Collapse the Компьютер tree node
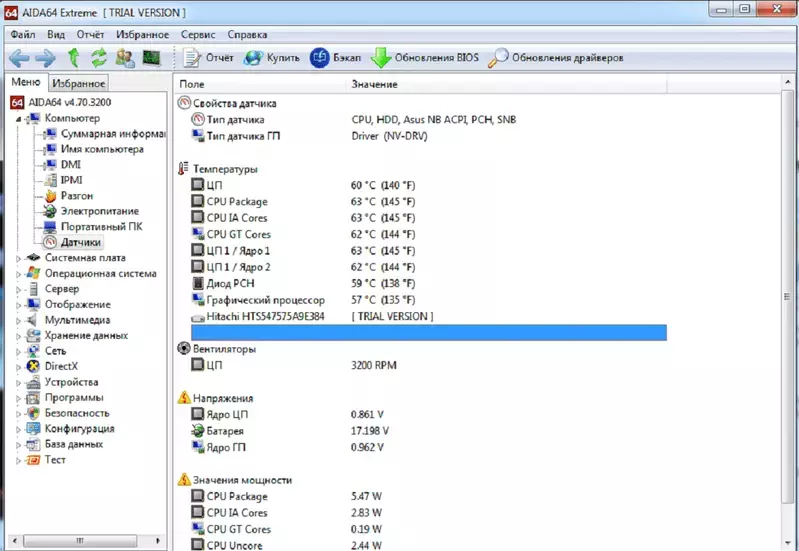 pyautogui.click(x=18, y=119)
